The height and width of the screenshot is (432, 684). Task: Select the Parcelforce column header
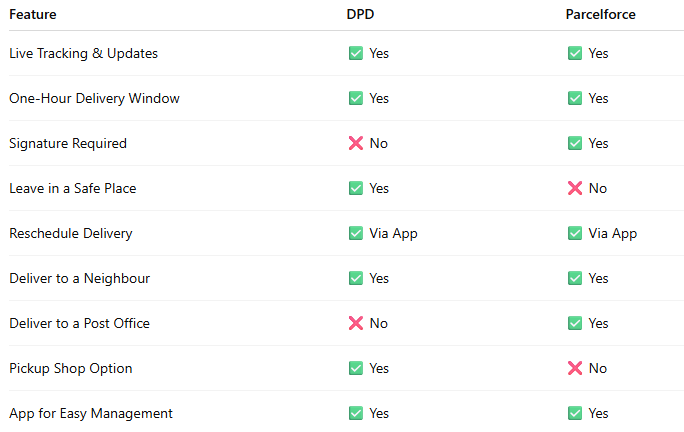point(601,15)
